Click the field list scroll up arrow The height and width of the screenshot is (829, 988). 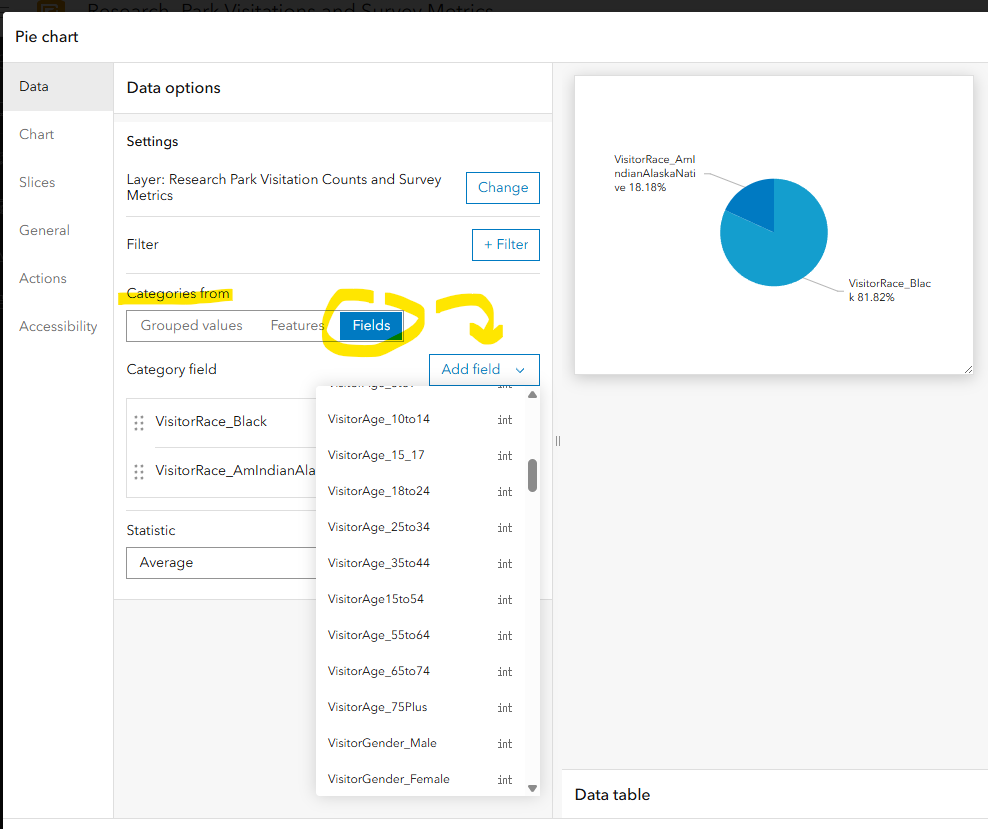(x=532, y=395)
